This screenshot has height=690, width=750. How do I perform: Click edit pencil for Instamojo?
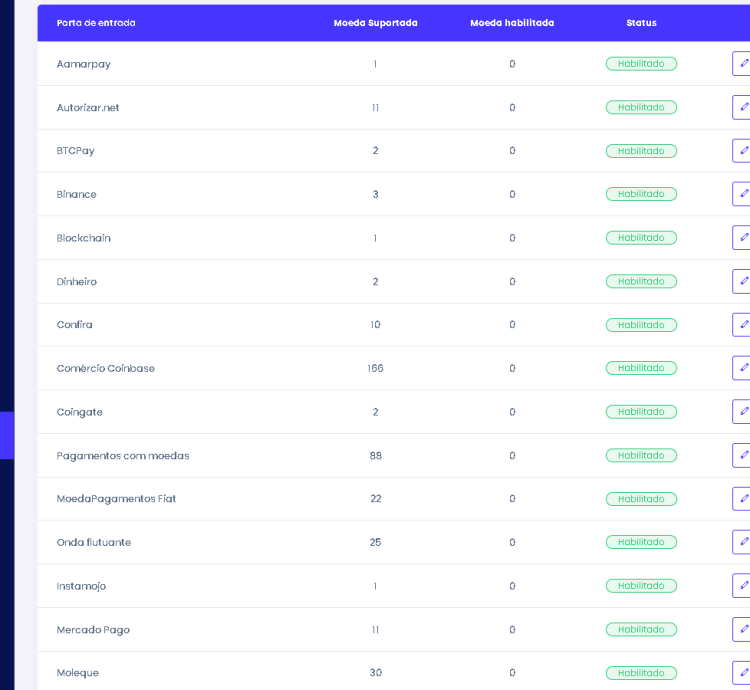point(742,586)
